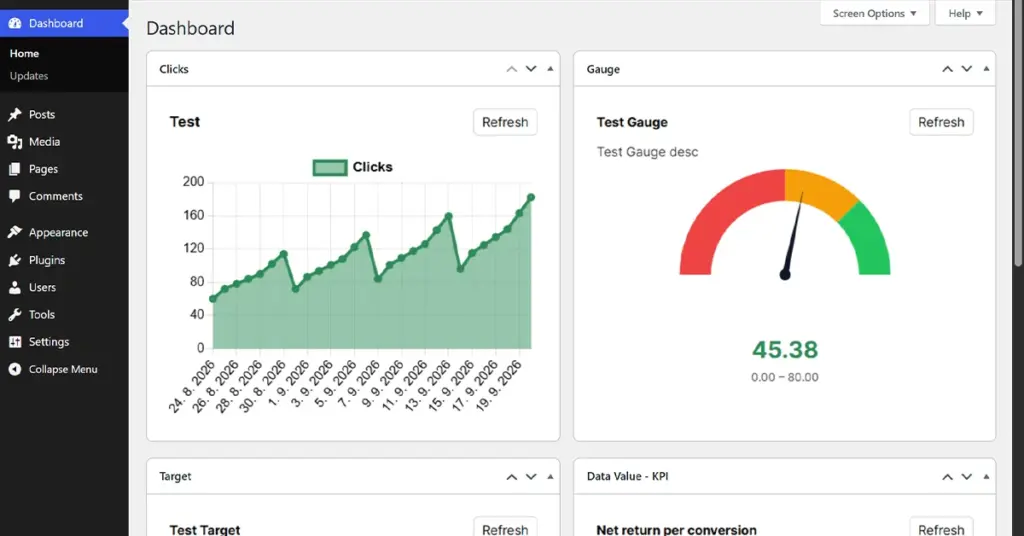Open the Dashboard menu item
The image size is (1024, 536).
pyautogui.click(x=64, y=24)
